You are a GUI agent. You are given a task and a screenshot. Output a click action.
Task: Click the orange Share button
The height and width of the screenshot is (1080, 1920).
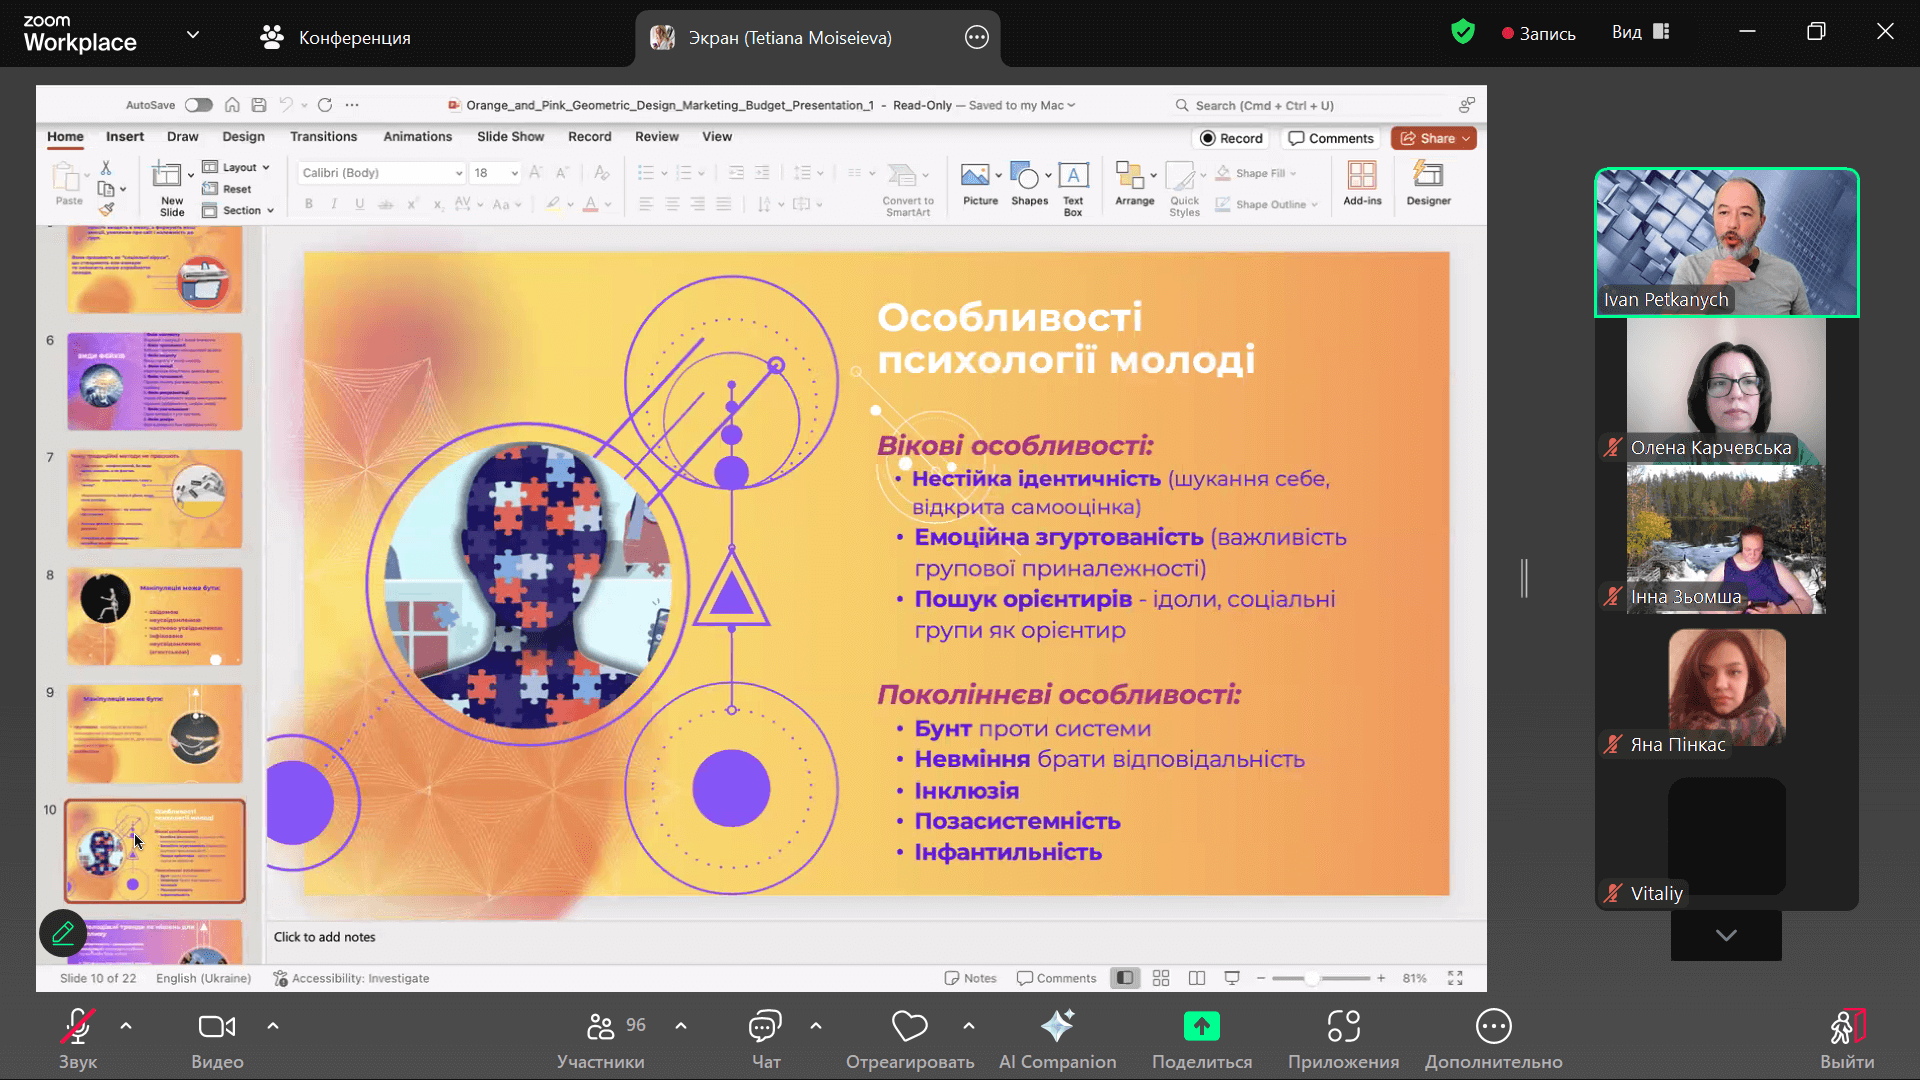(x=1434, y=138)
